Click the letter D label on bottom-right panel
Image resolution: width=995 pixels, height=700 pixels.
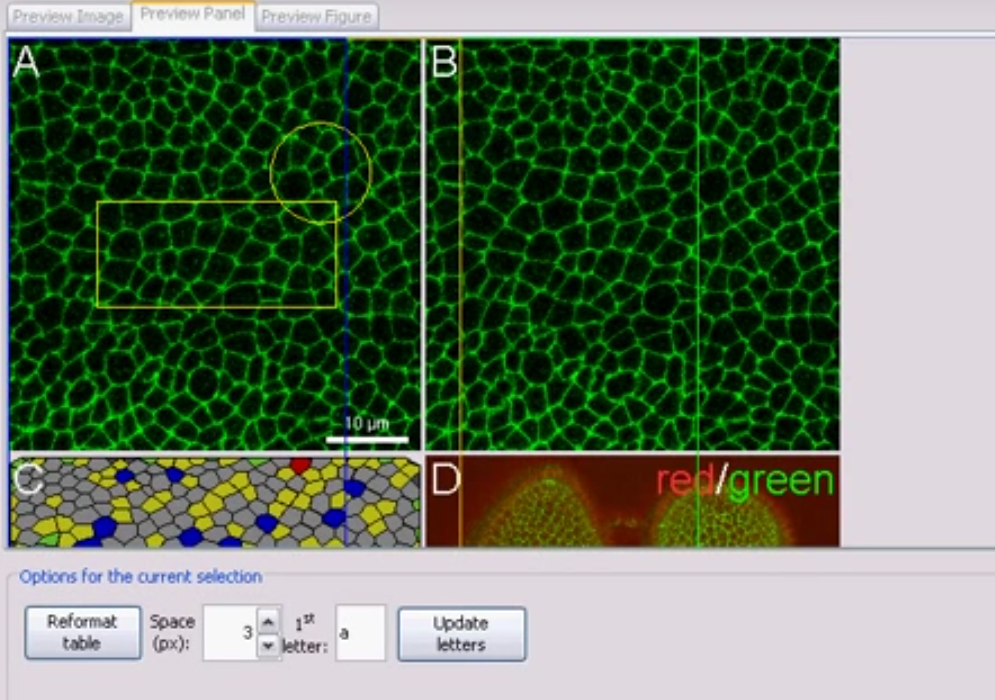pos(444,479)
